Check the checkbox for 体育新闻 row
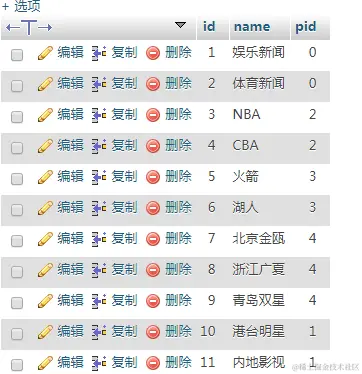This screenshot has height=374, width=362. tap(17, 86)
